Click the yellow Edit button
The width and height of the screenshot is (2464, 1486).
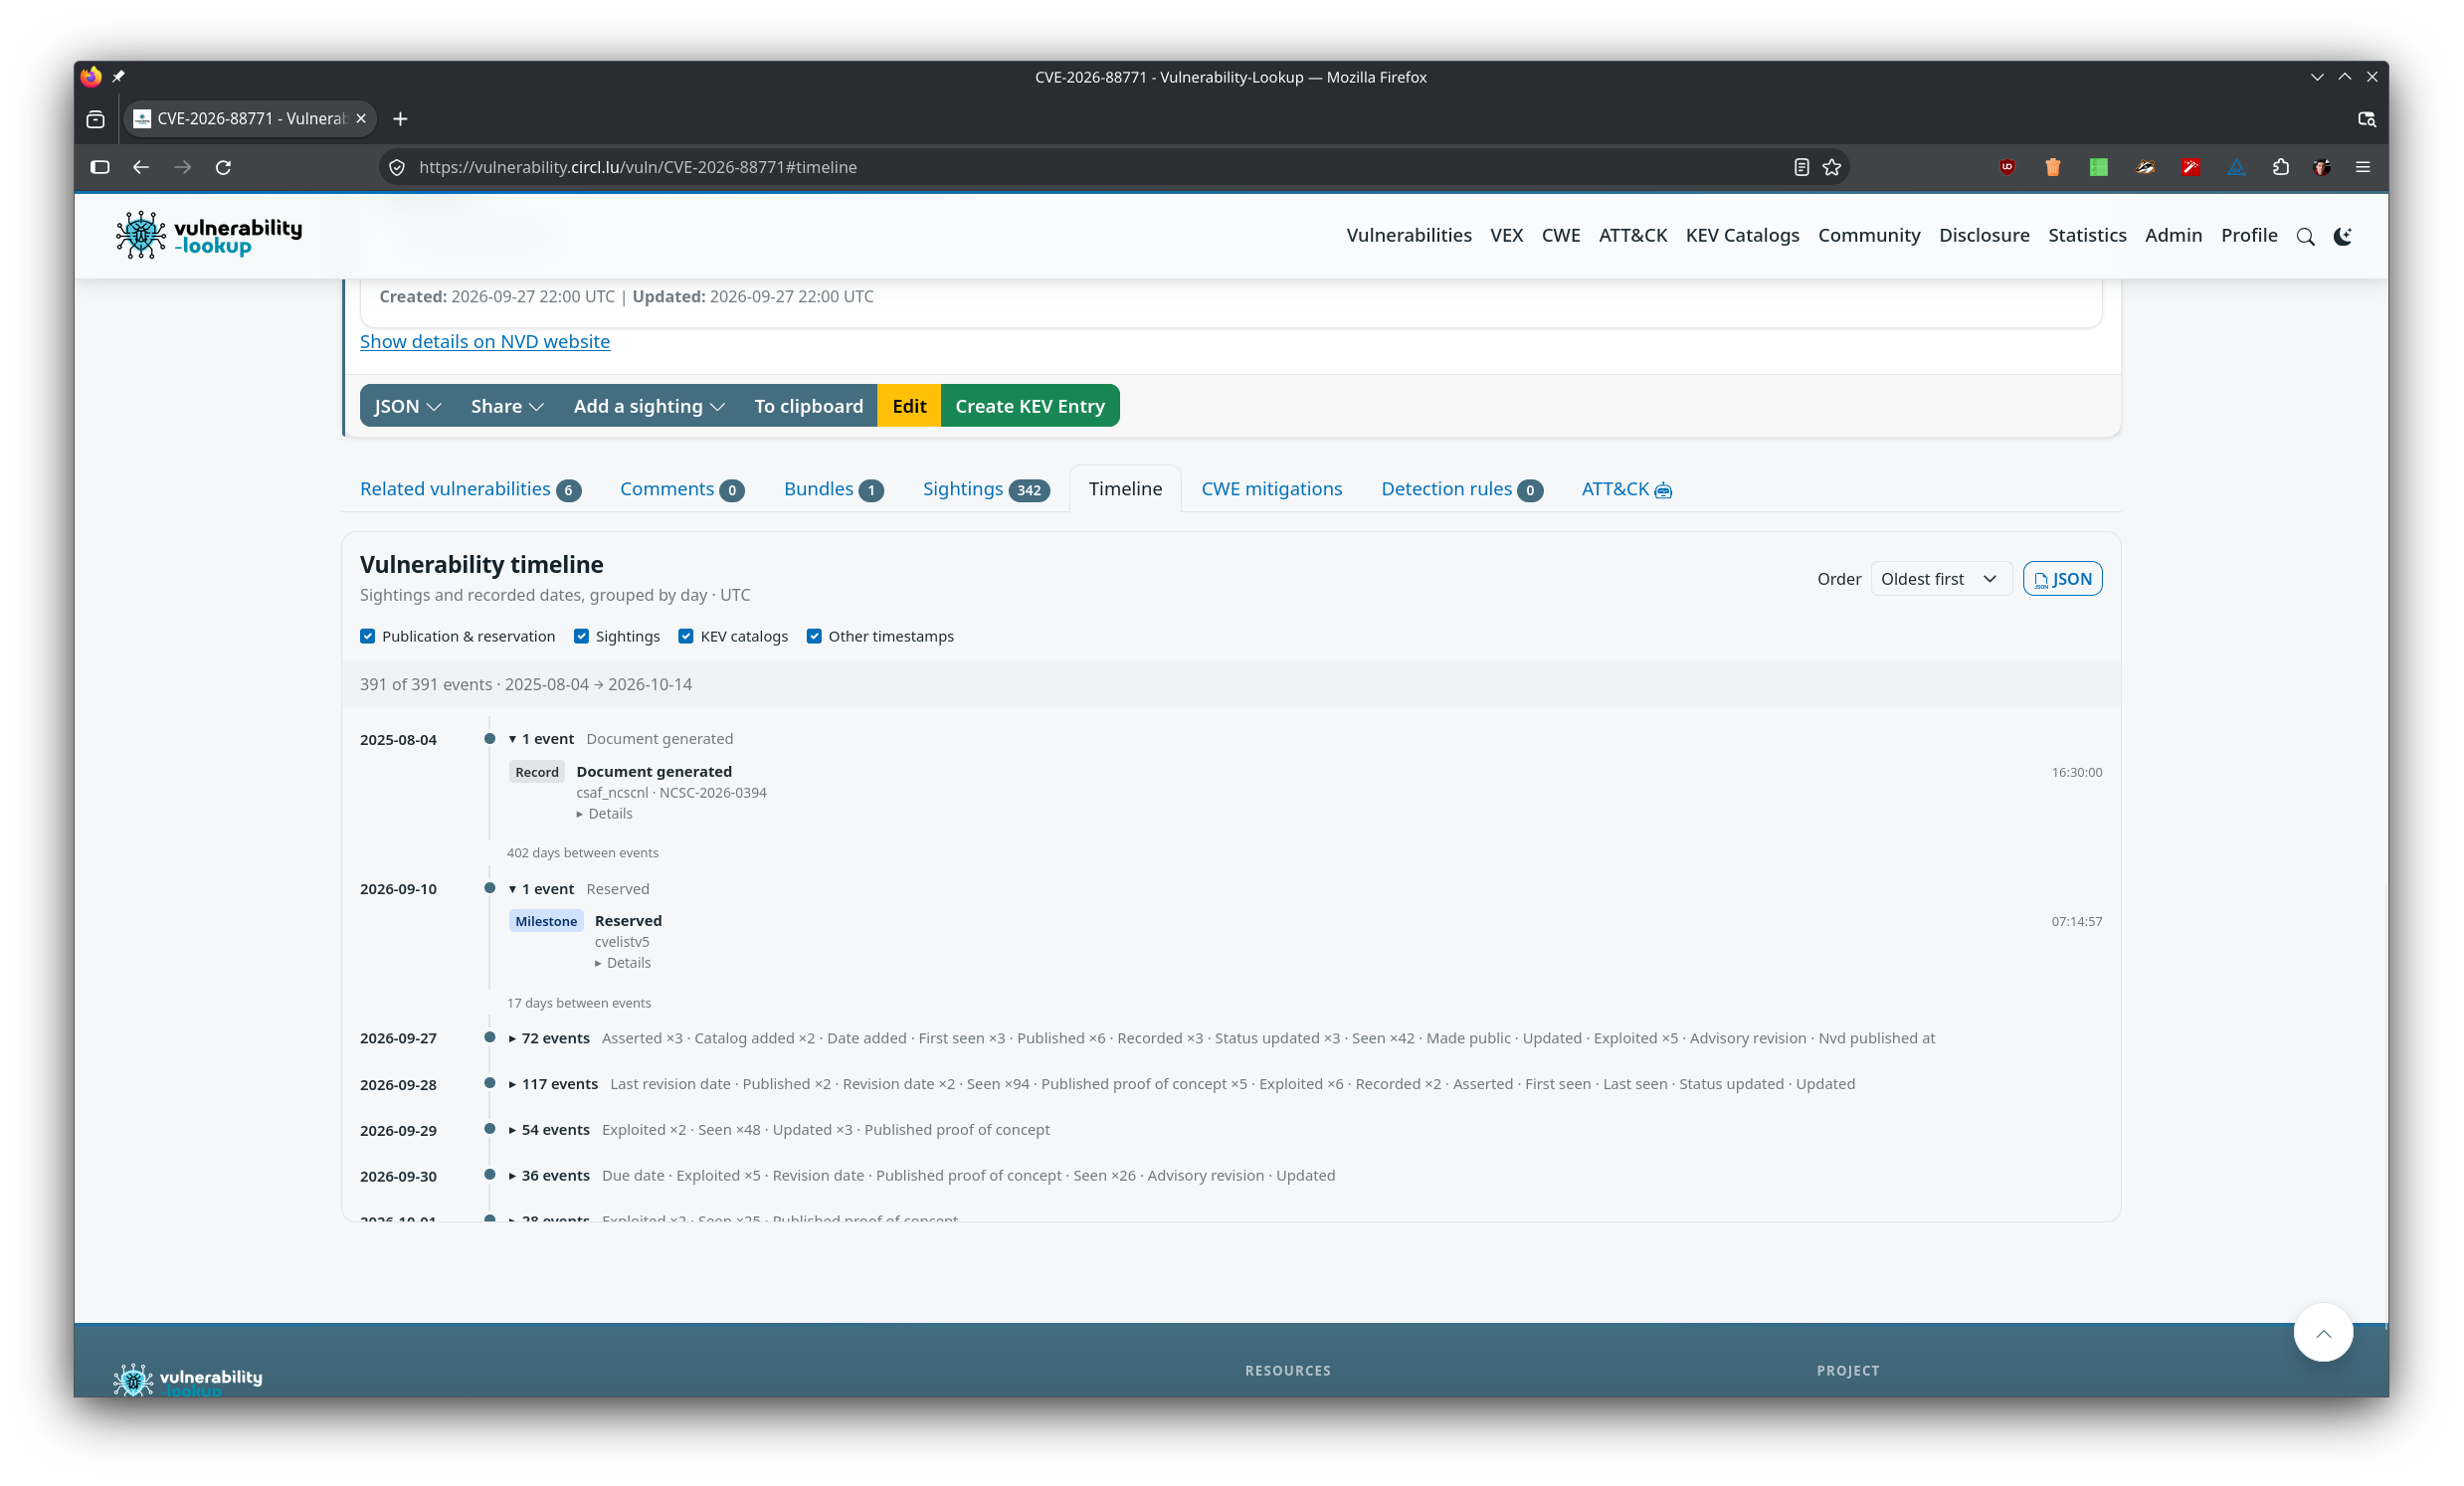click(909, 406)
